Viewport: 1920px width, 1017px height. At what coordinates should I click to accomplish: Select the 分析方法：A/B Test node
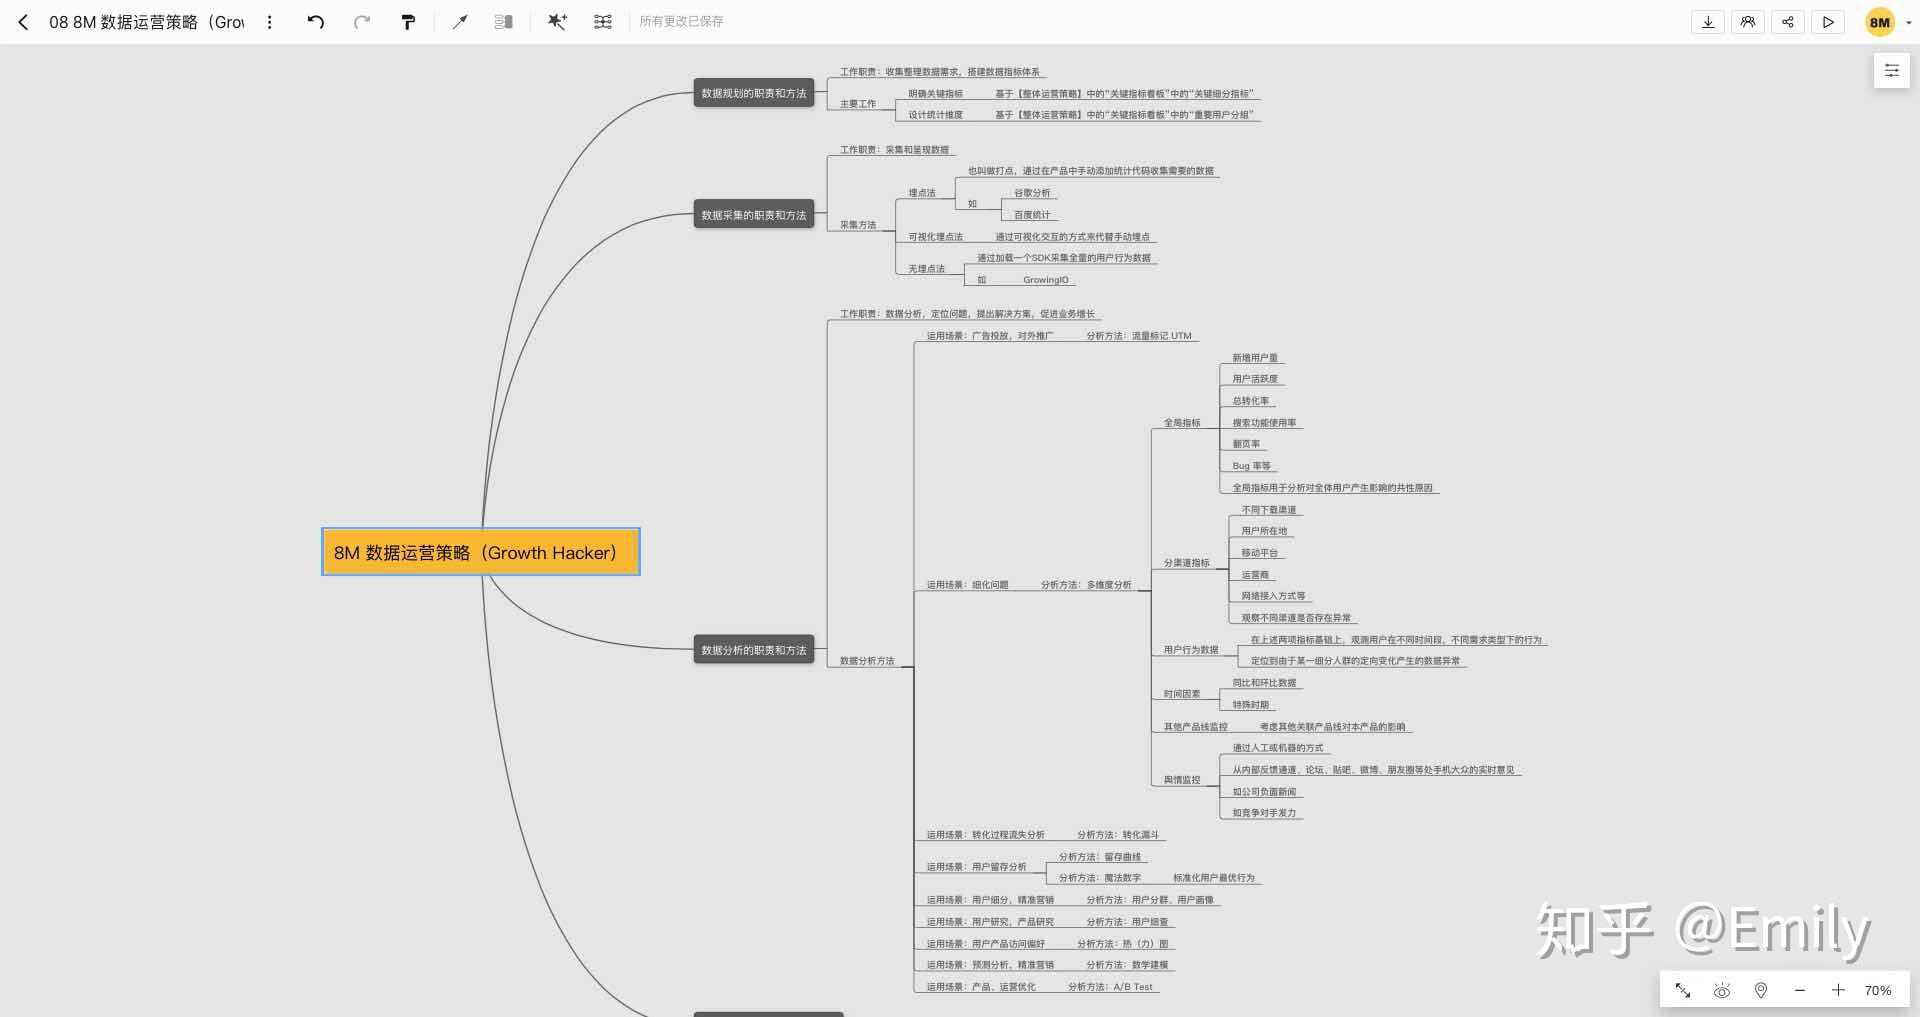[x=1110, y=987]
